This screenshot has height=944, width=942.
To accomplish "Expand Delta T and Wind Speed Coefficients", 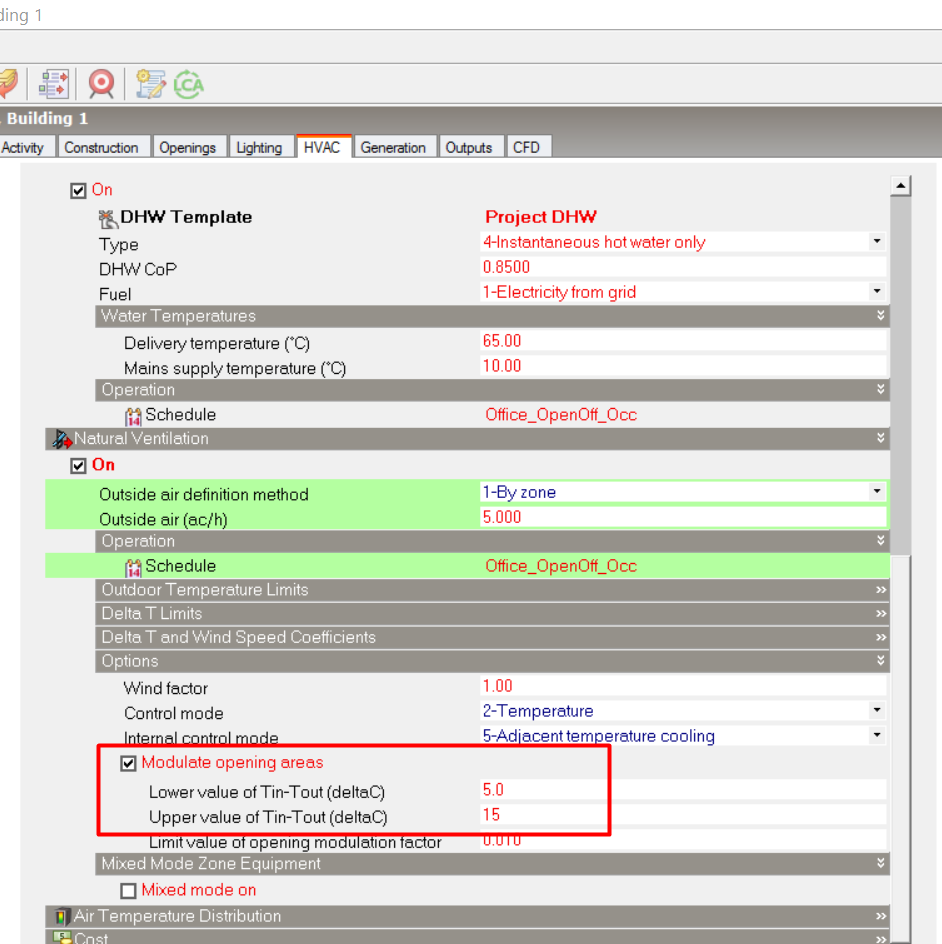I will click(x=881, y=638).
